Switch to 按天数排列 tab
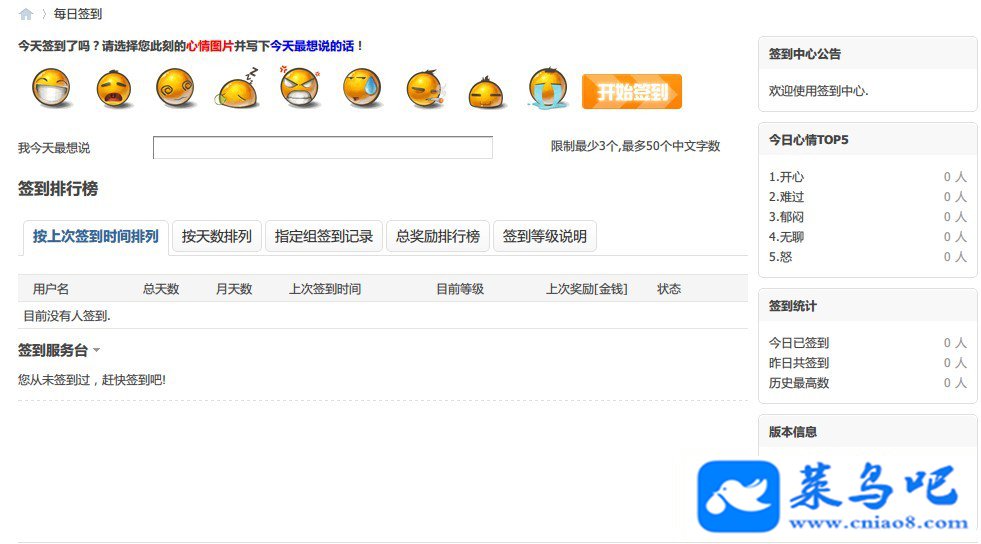 click(216, 236)
